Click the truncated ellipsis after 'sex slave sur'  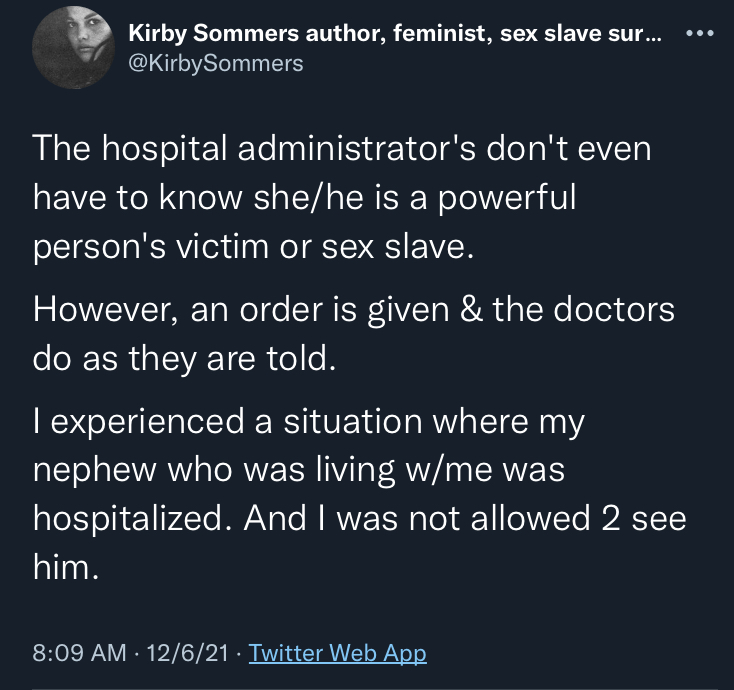point(654,34)
